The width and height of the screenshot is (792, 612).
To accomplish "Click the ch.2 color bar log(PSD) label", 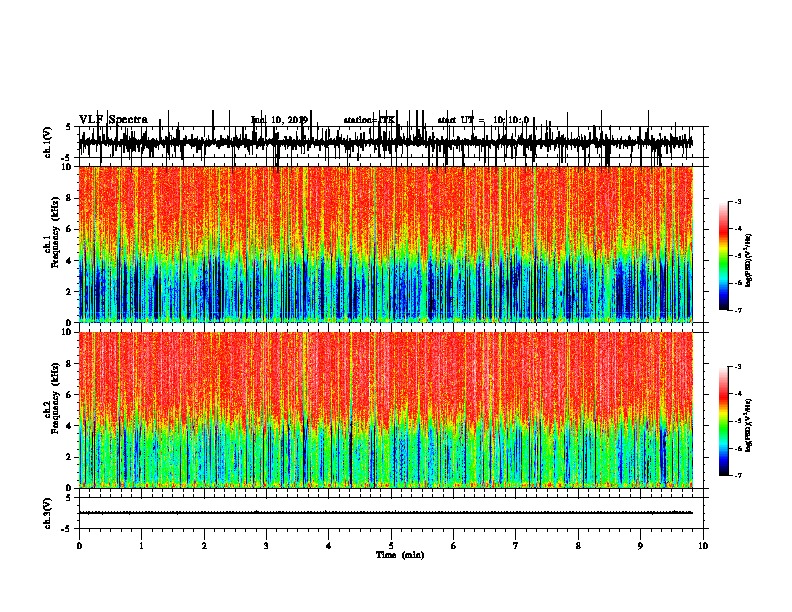I will (748, 425).
